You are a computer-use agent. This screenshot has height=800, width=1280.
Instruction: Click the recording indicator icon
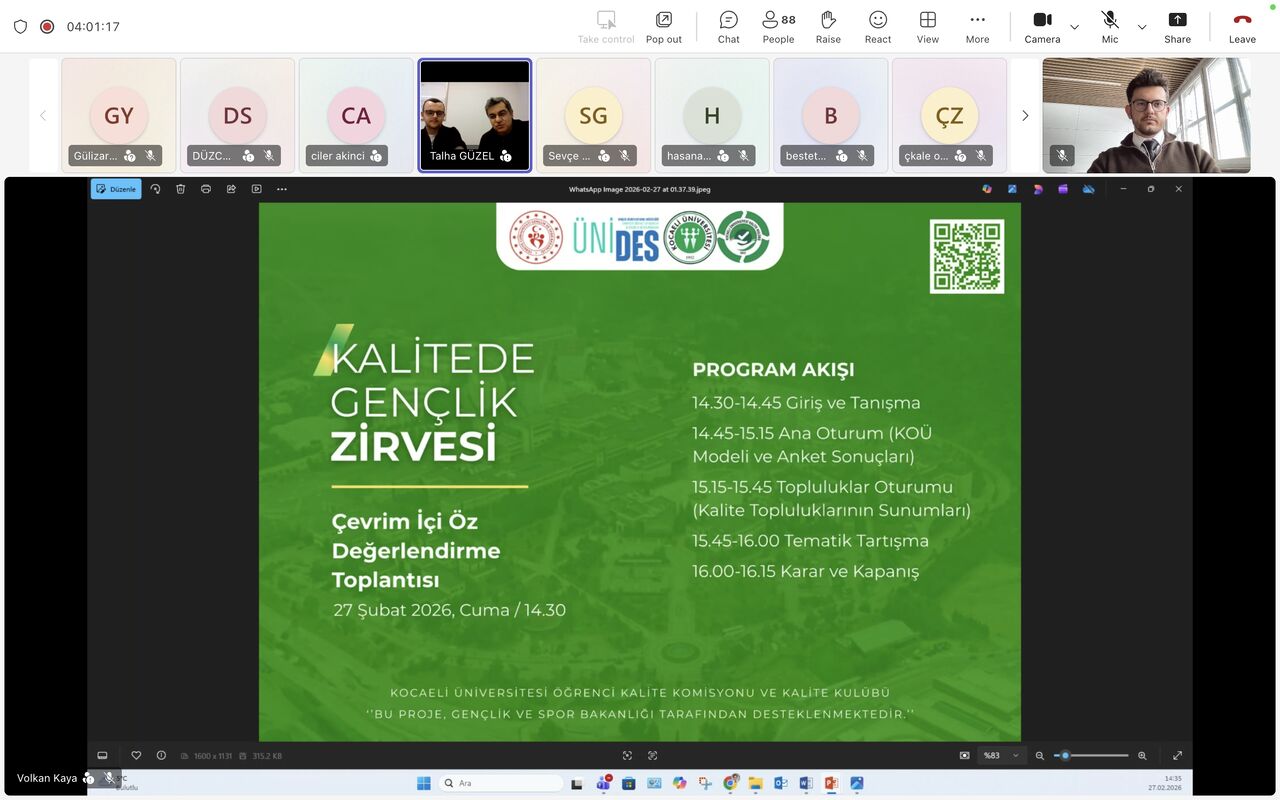coord(47,27)
